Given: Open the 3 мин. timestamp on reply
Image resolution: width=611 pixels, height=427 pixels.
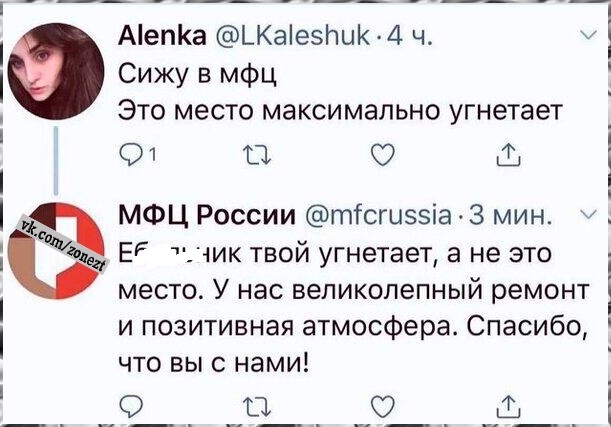Looking at the screenshot, I should pos(512,216).
